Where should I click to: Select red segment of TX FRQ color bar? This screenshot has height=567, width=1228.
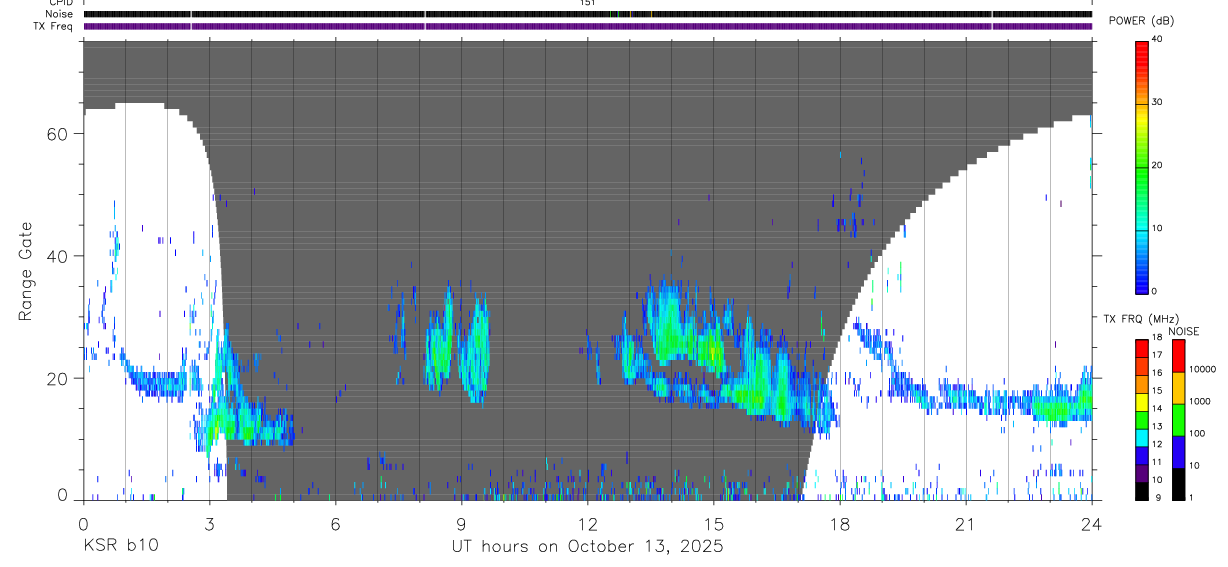click(x=1142, y=348)
